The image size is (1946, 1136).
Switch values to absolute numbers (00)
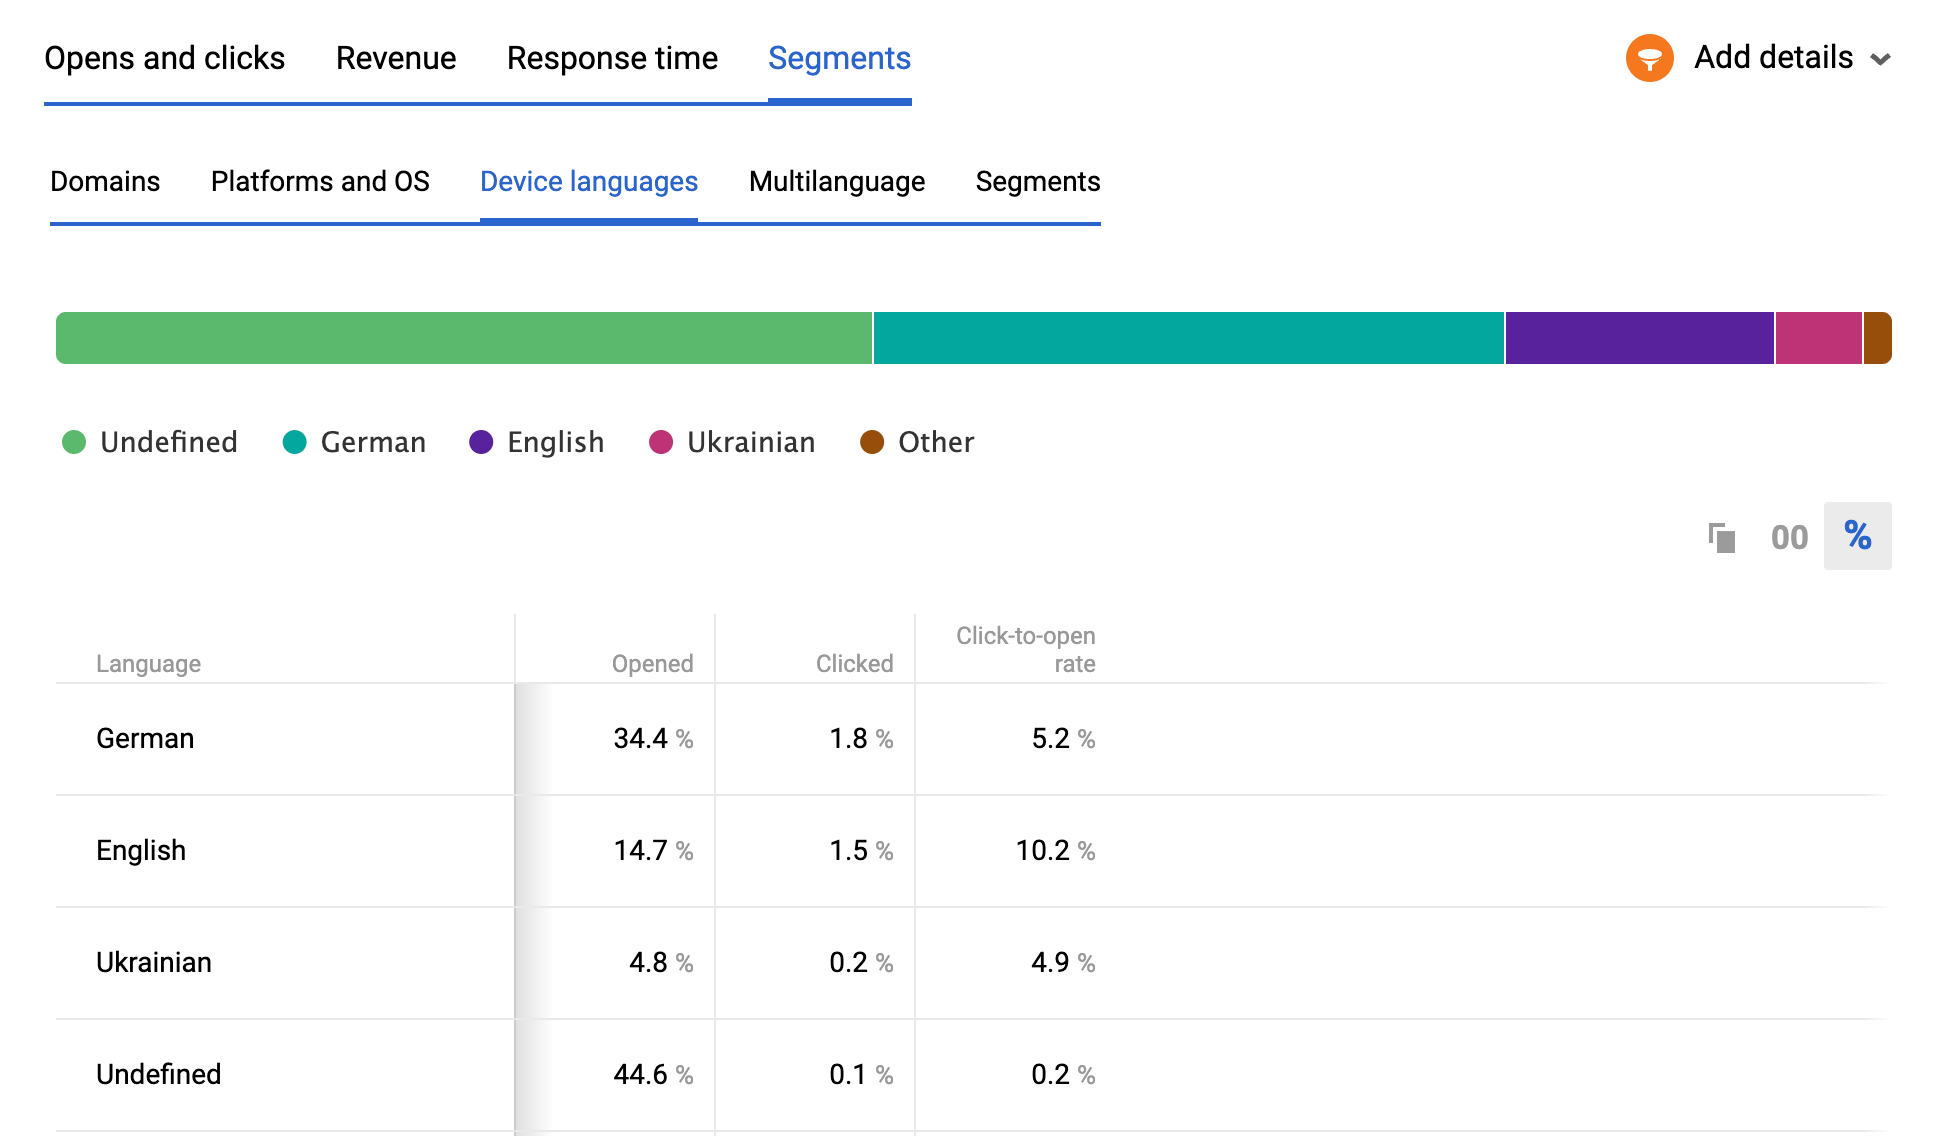1788,537
